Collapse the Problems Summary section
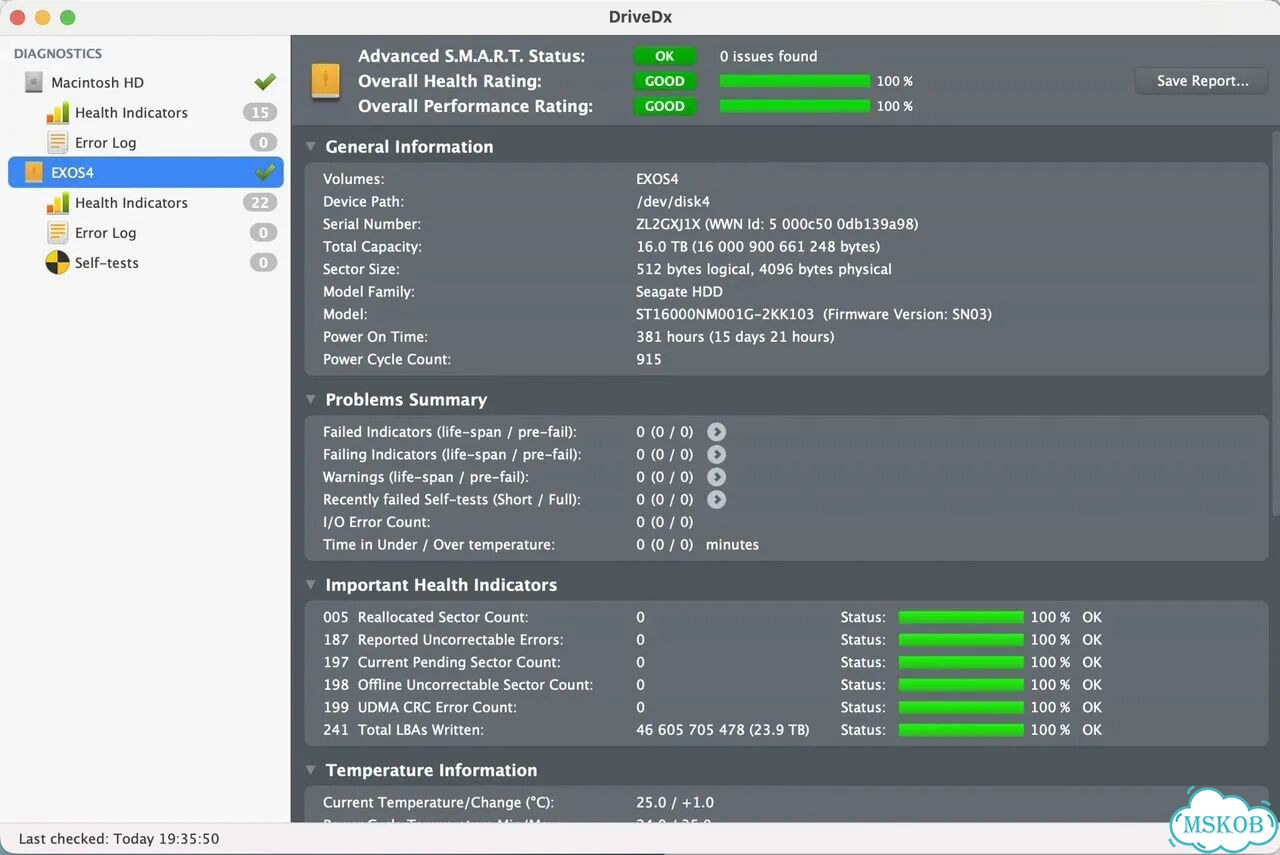 tap(311, 400)
